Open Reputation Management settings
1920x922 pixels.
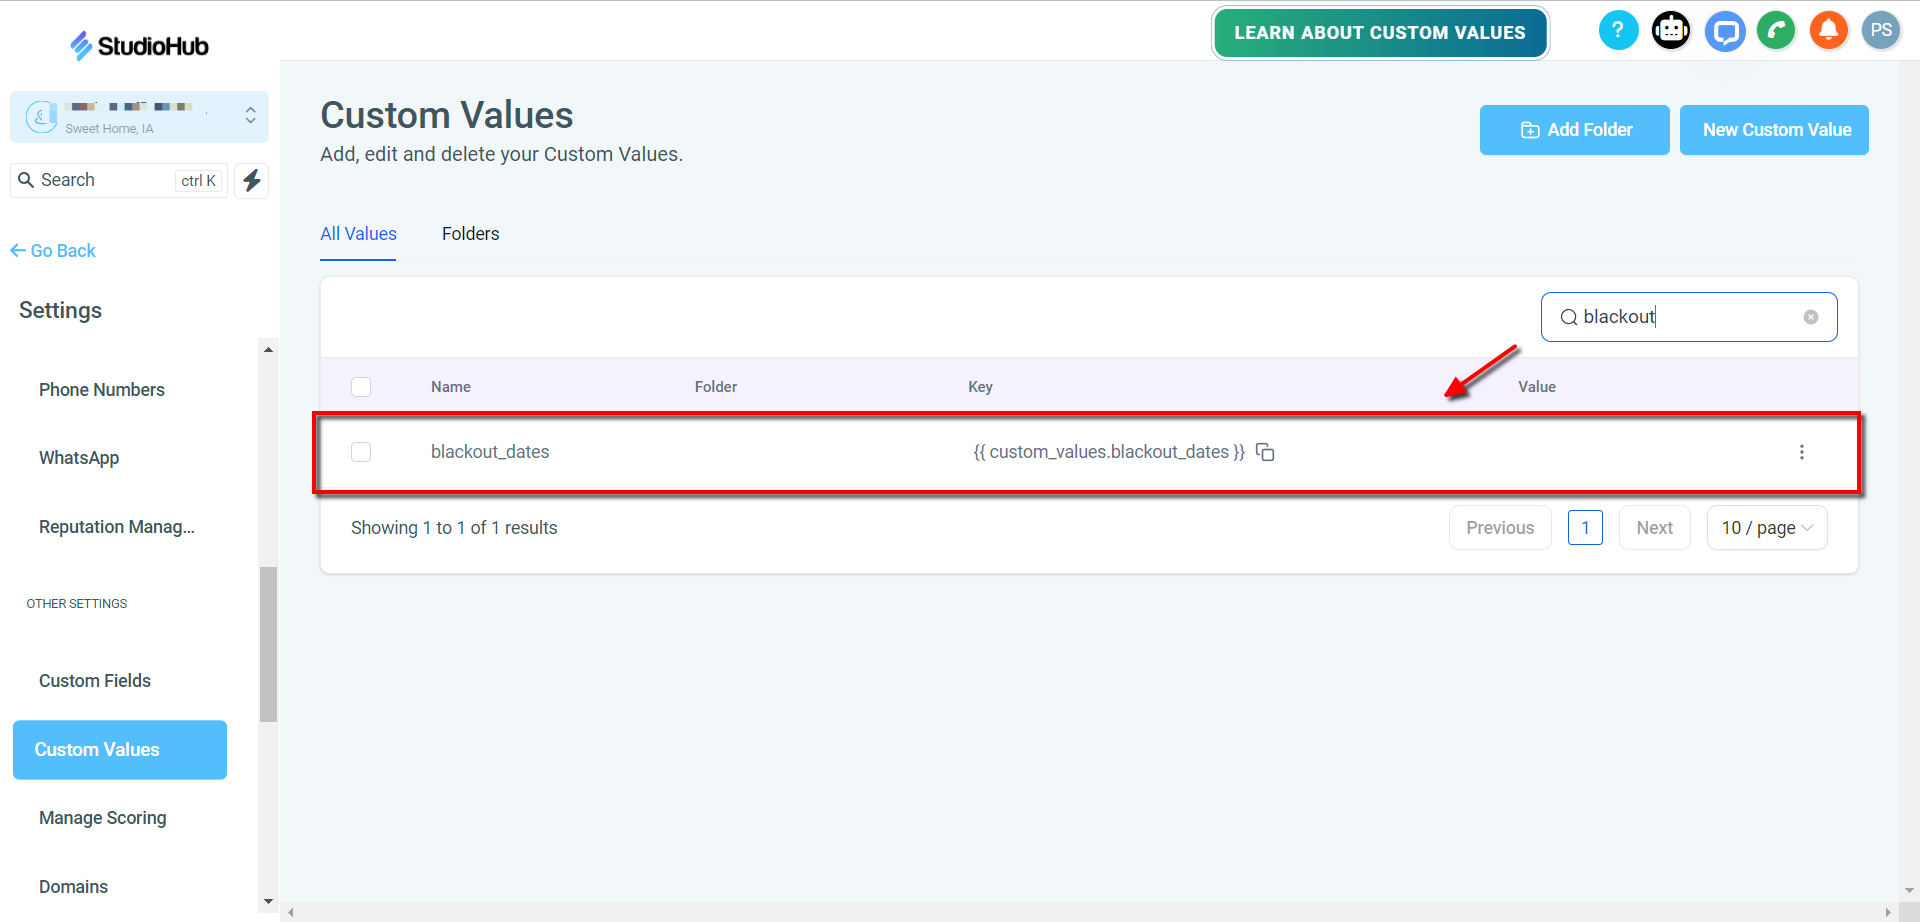click(117, 527)
